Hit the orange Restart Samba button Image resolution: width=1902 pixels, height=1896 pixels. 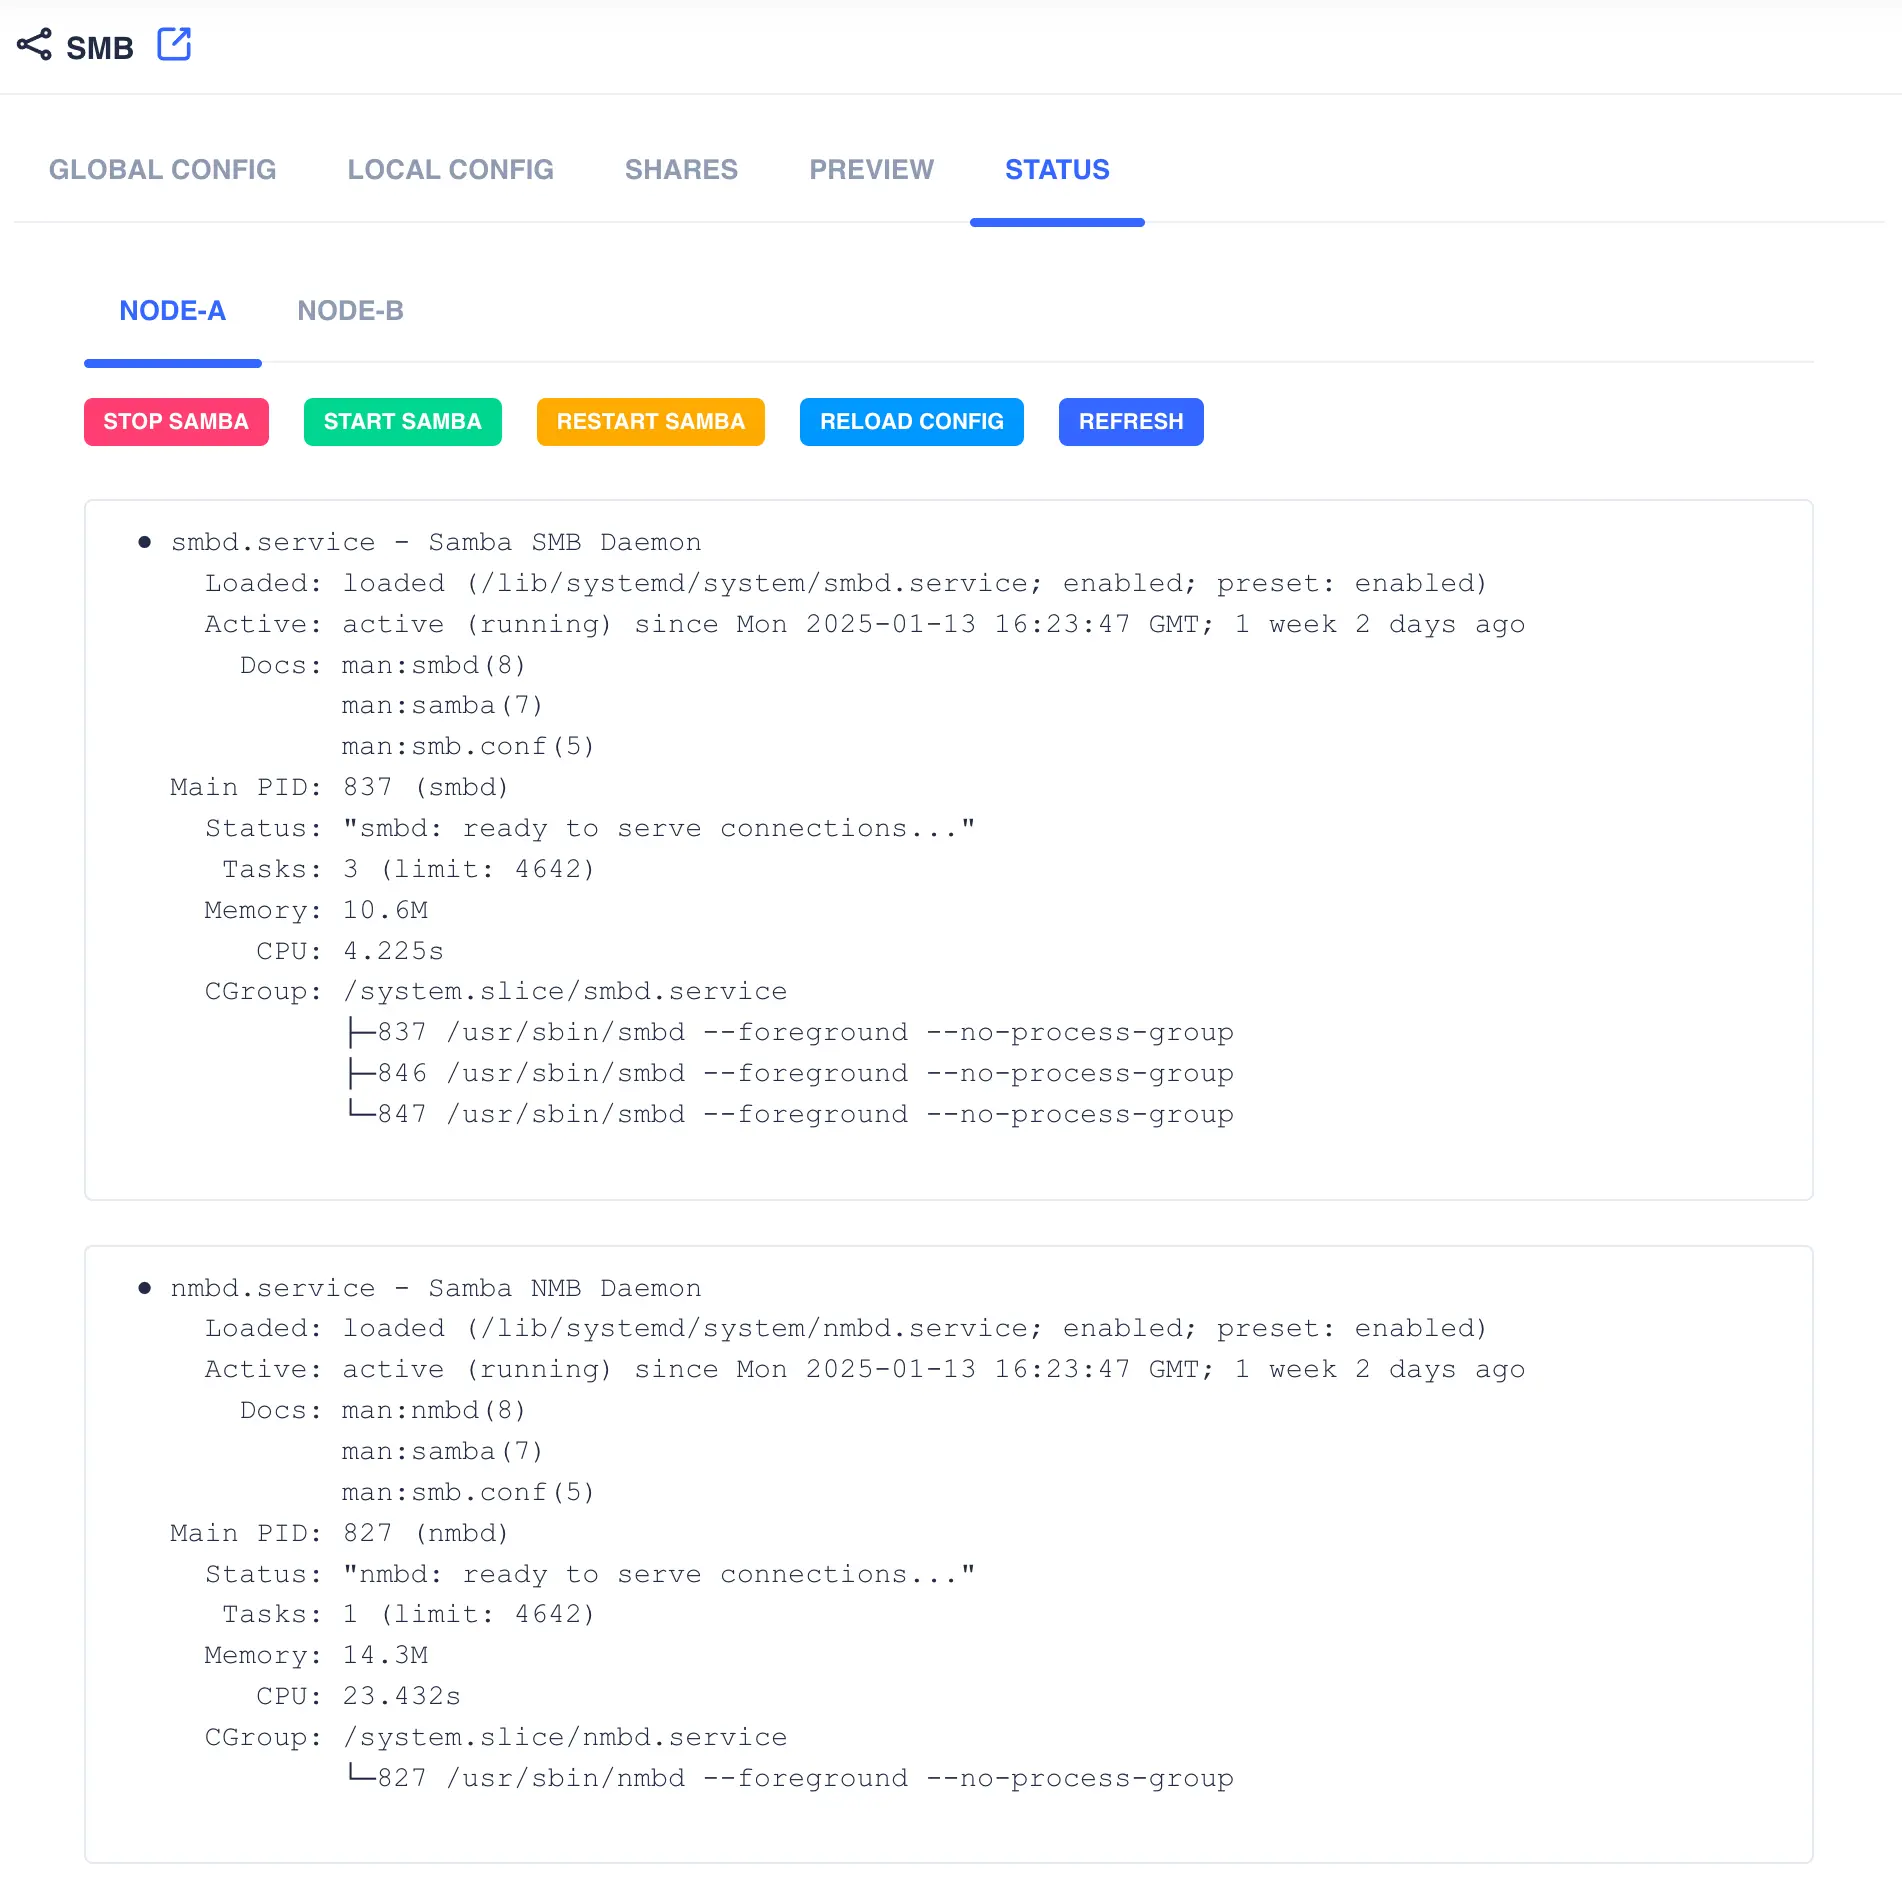coord(650,422)
